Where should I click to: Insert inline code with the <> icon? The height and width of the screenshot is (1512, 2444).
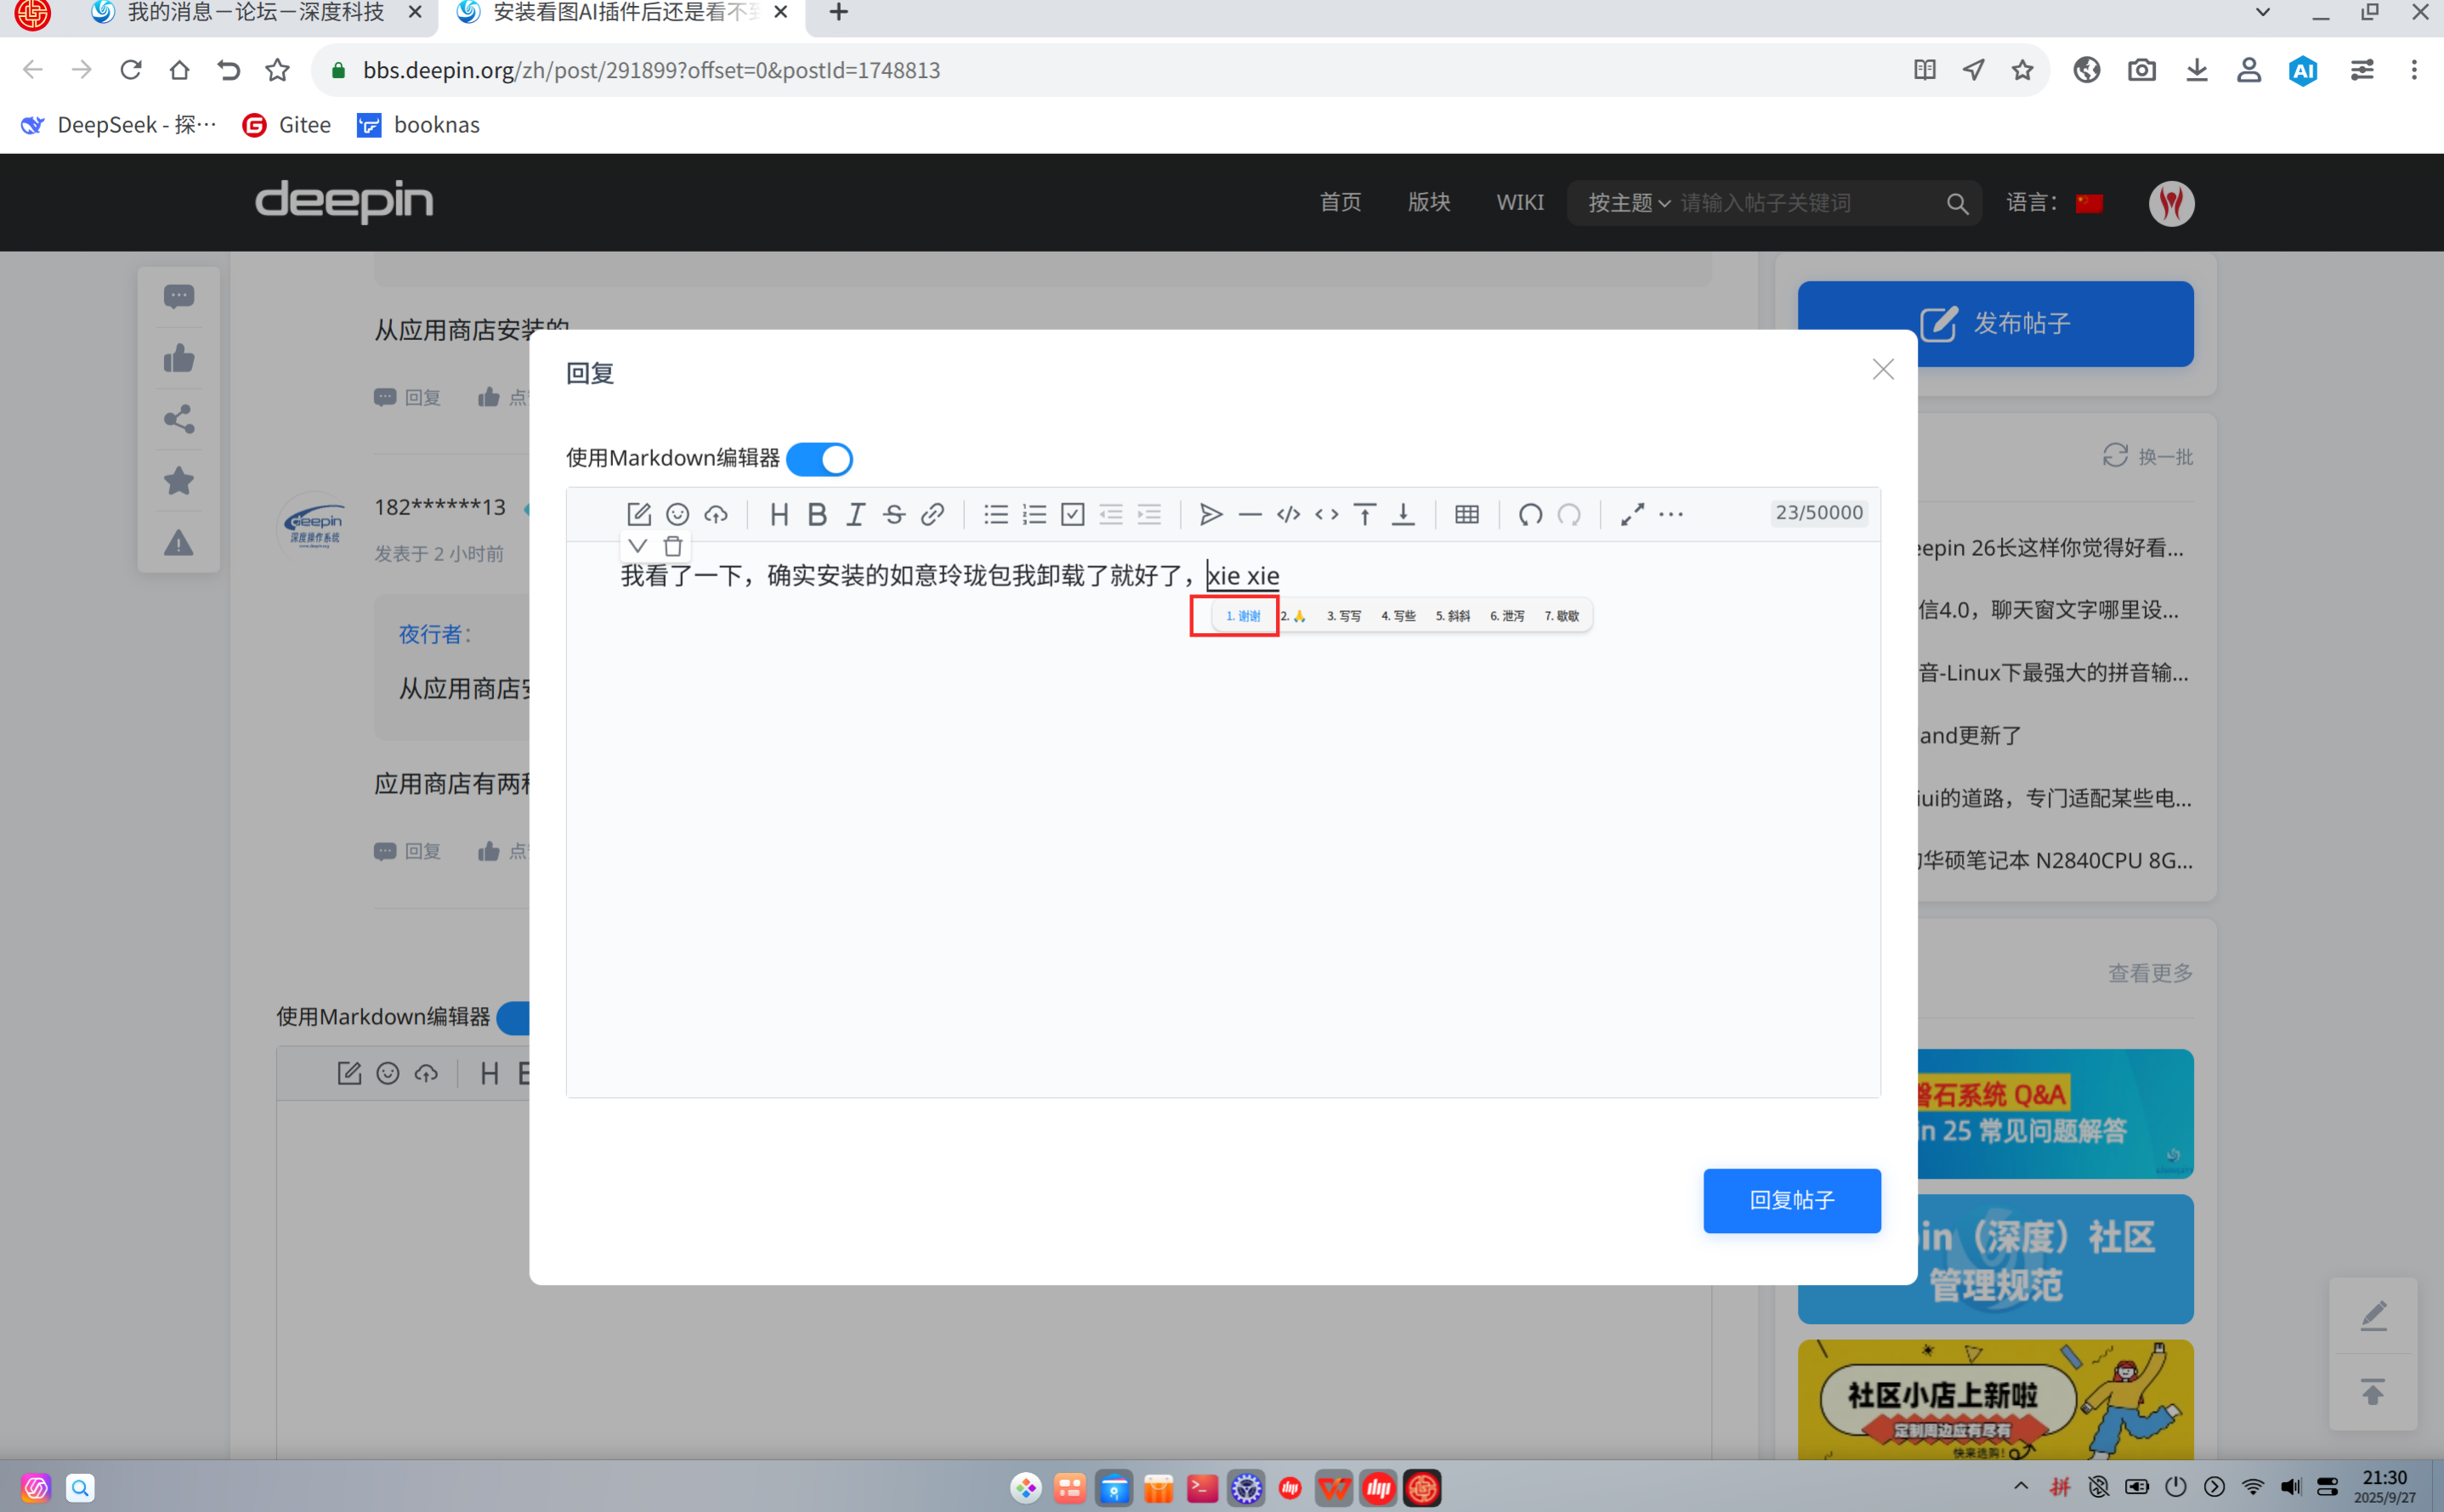1327,514
